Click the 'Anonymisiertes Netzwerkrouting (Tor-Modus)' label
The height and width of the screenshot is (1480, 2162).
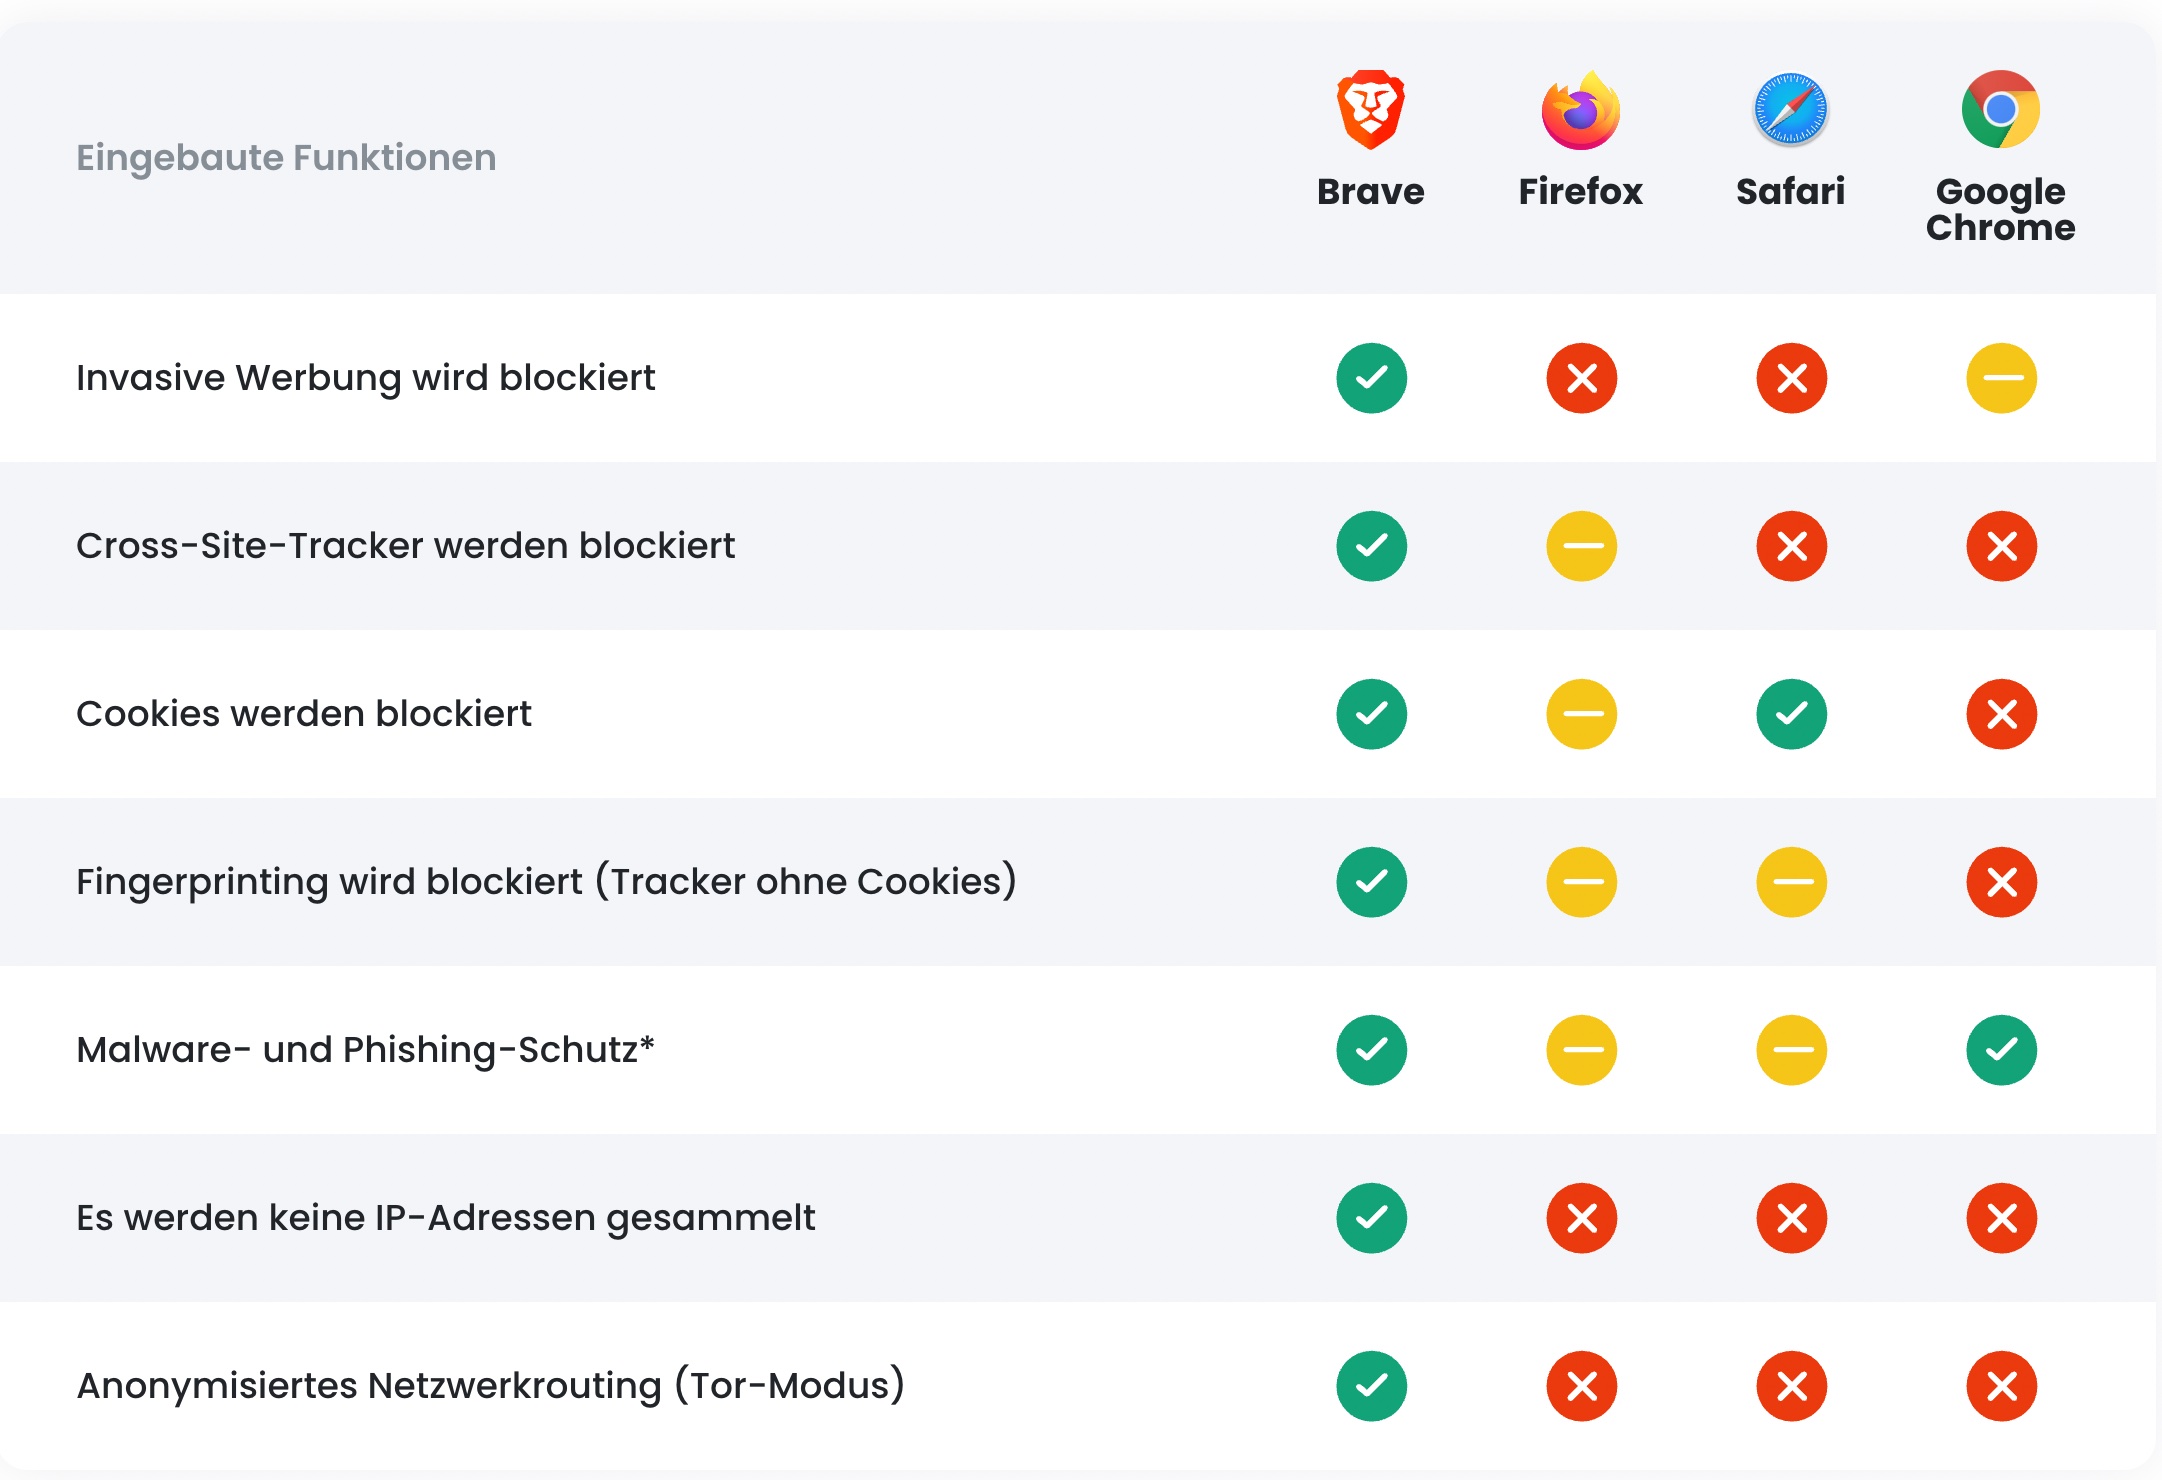(490, 1386)
